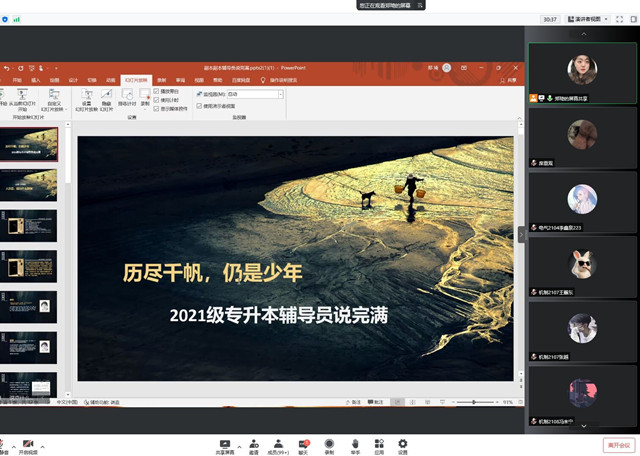Select Normal view icon in the status bar
640x456 pixels.
(x=397, y=403)
